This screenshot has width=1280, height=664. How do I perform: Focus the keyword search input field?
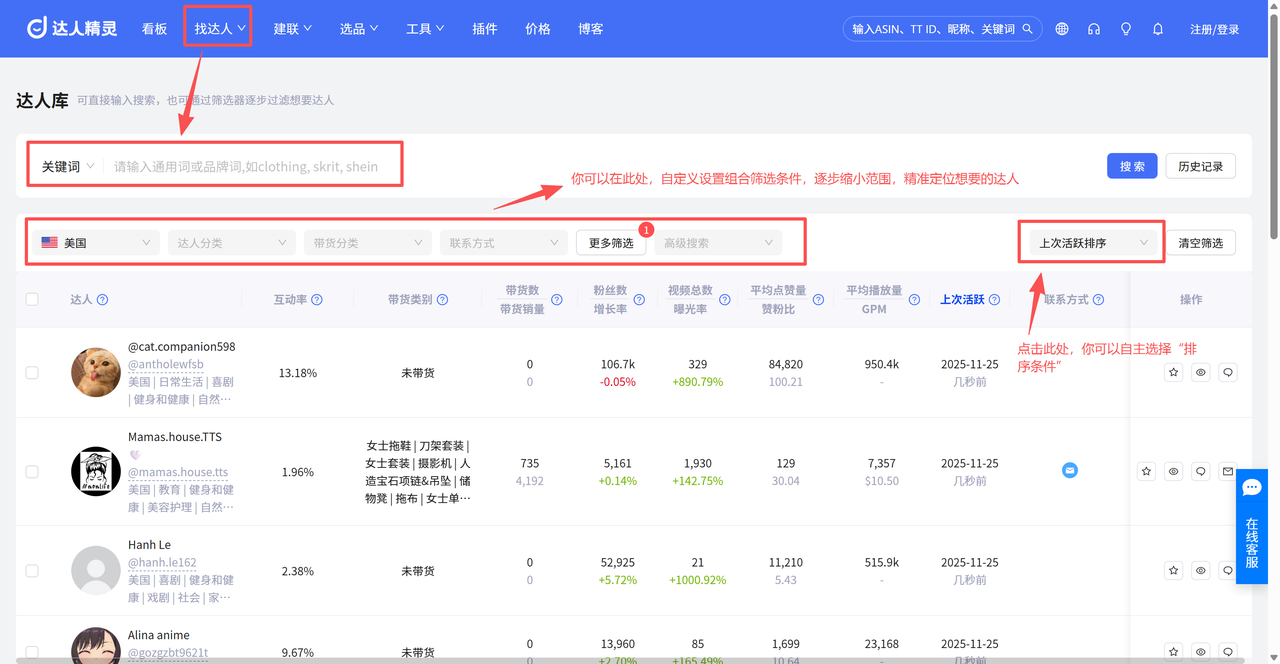(x=250, y=167)
